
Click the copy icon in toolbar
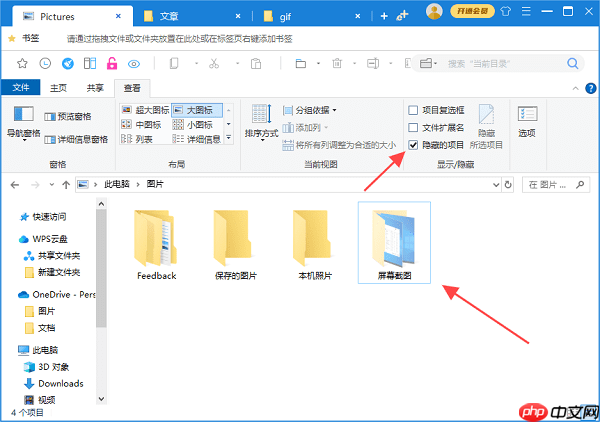174,63
